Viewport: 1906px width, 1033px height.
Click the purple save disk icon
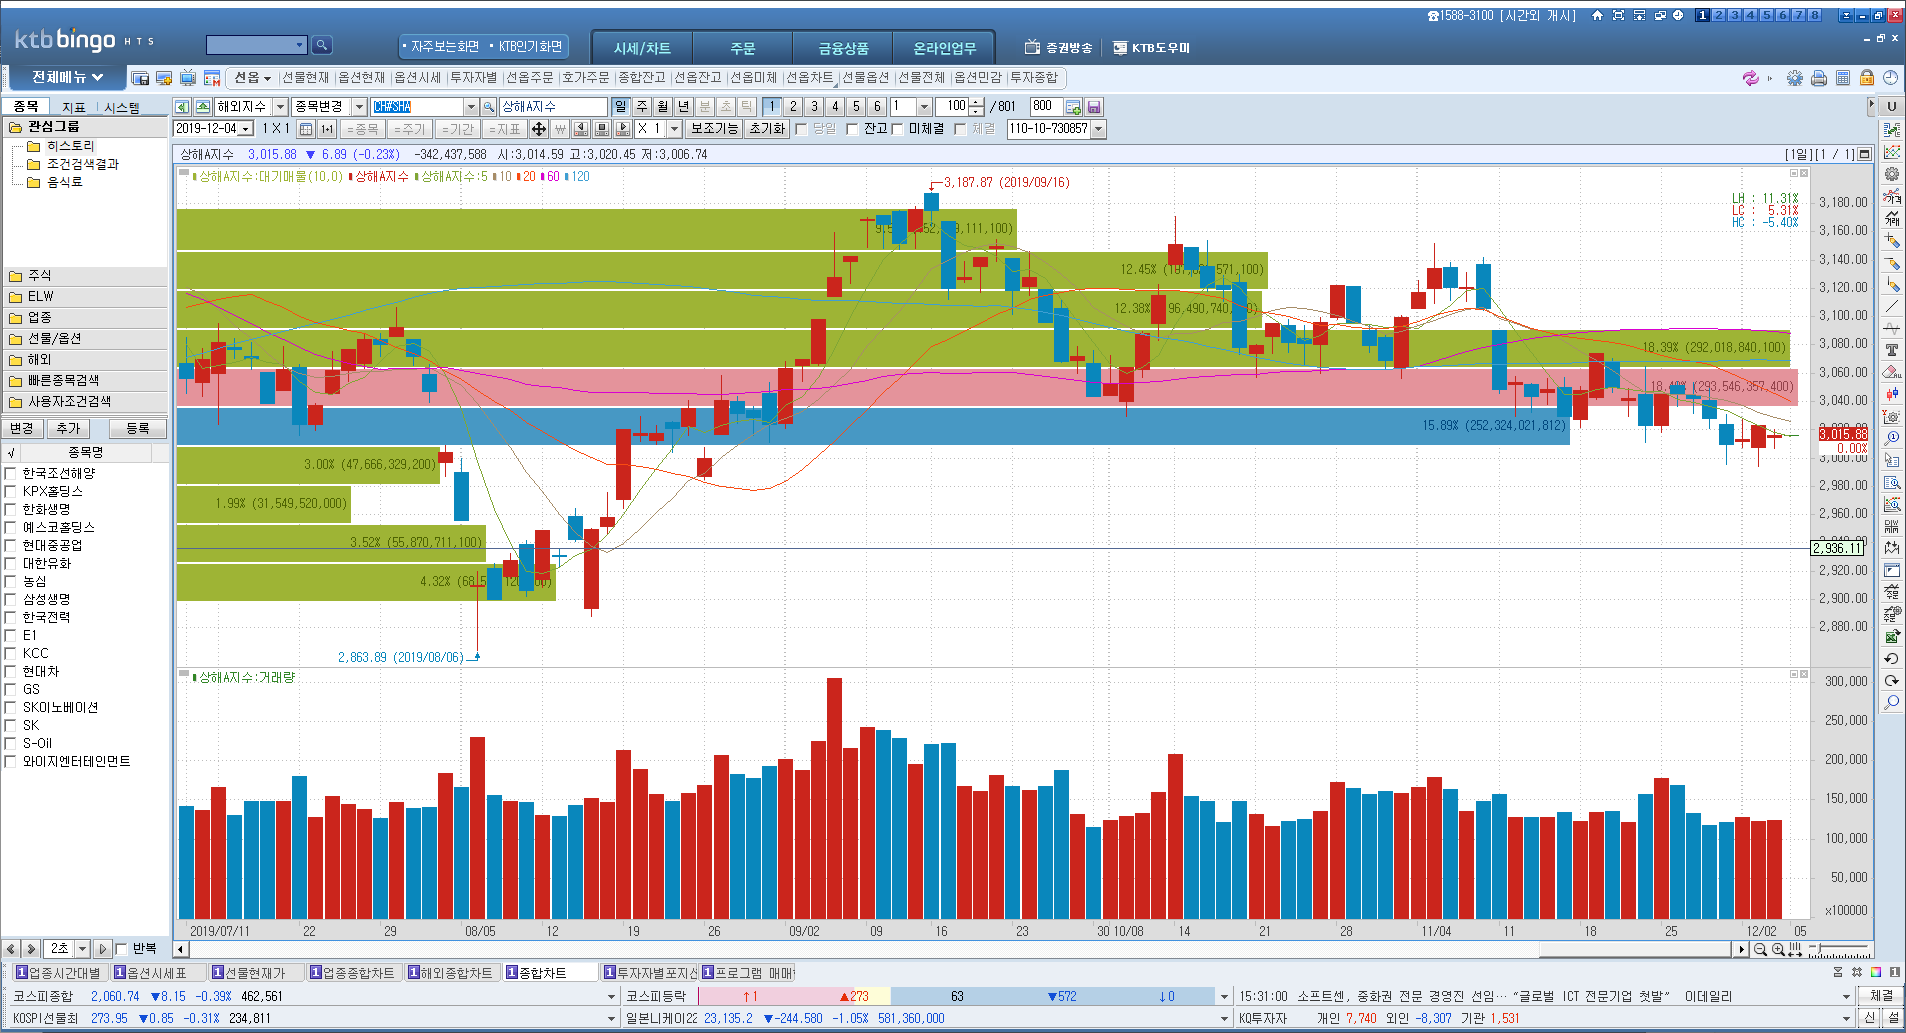tap(1094, 107)
